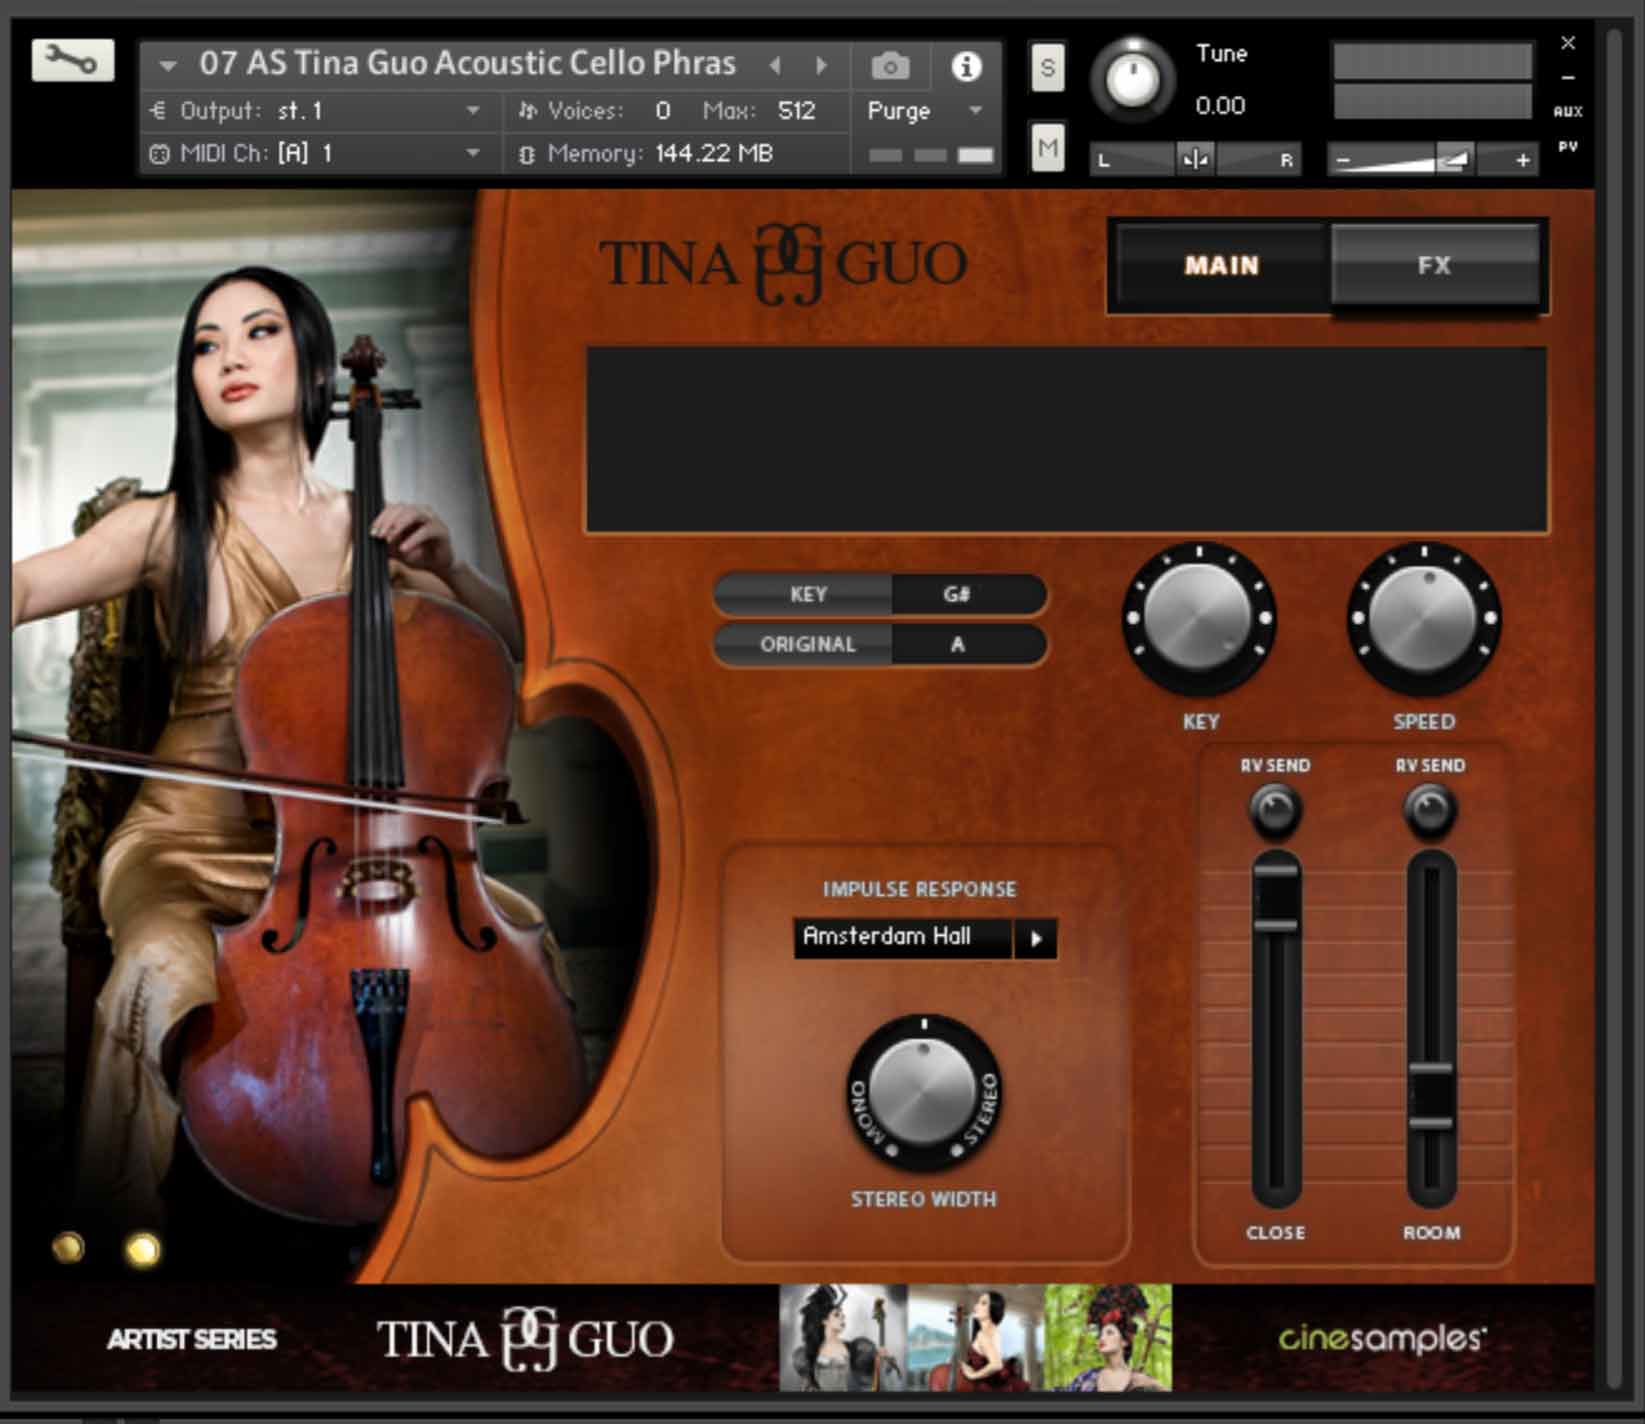The height and width of the screenshot is (1424, 1645).
Task: Open the wrench instrument edit icon
Action: tap(70, 62)
